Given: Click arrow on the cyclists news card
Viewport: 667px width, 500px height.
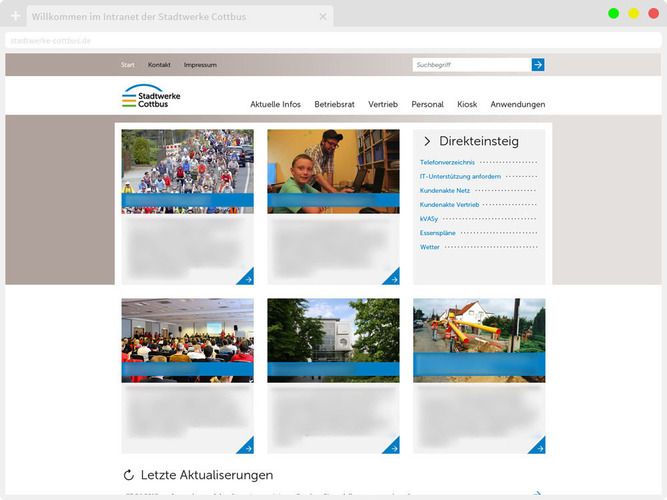Looking at the screenshot, I should coord(246,278).
